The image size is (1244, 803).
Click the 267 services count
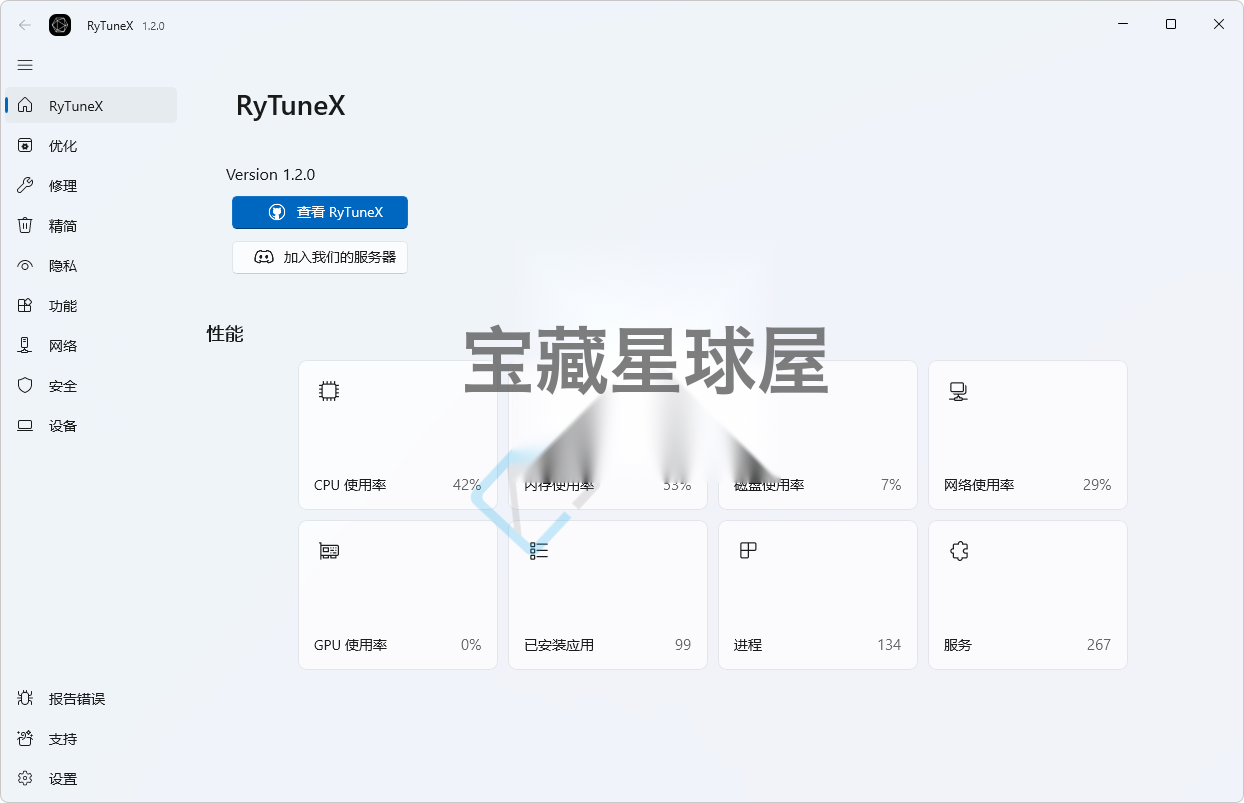1099,645
